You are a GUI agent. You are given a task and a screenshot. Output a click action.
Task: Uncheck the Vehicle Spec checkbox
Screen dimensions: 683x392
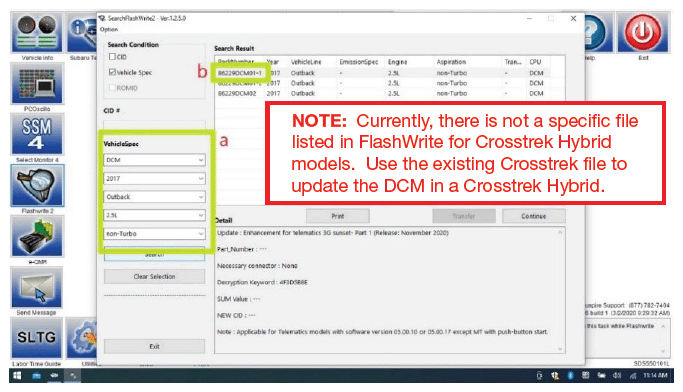(x=112, y=72)
